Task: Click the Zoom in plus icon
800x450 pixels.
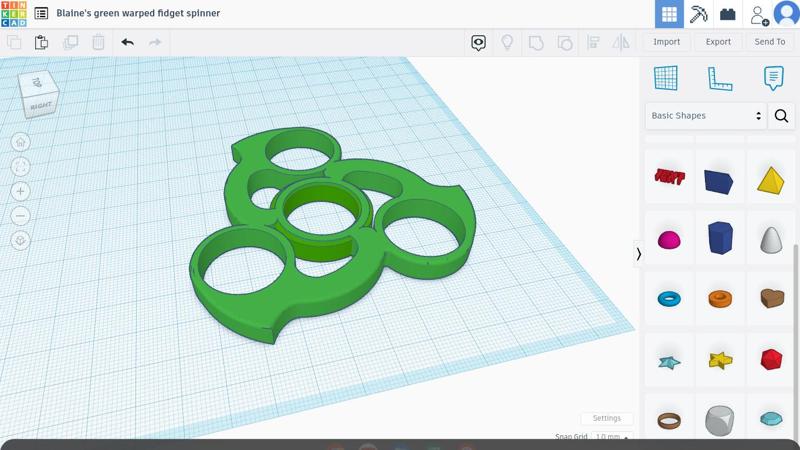Action: click(x=20, y=191)
